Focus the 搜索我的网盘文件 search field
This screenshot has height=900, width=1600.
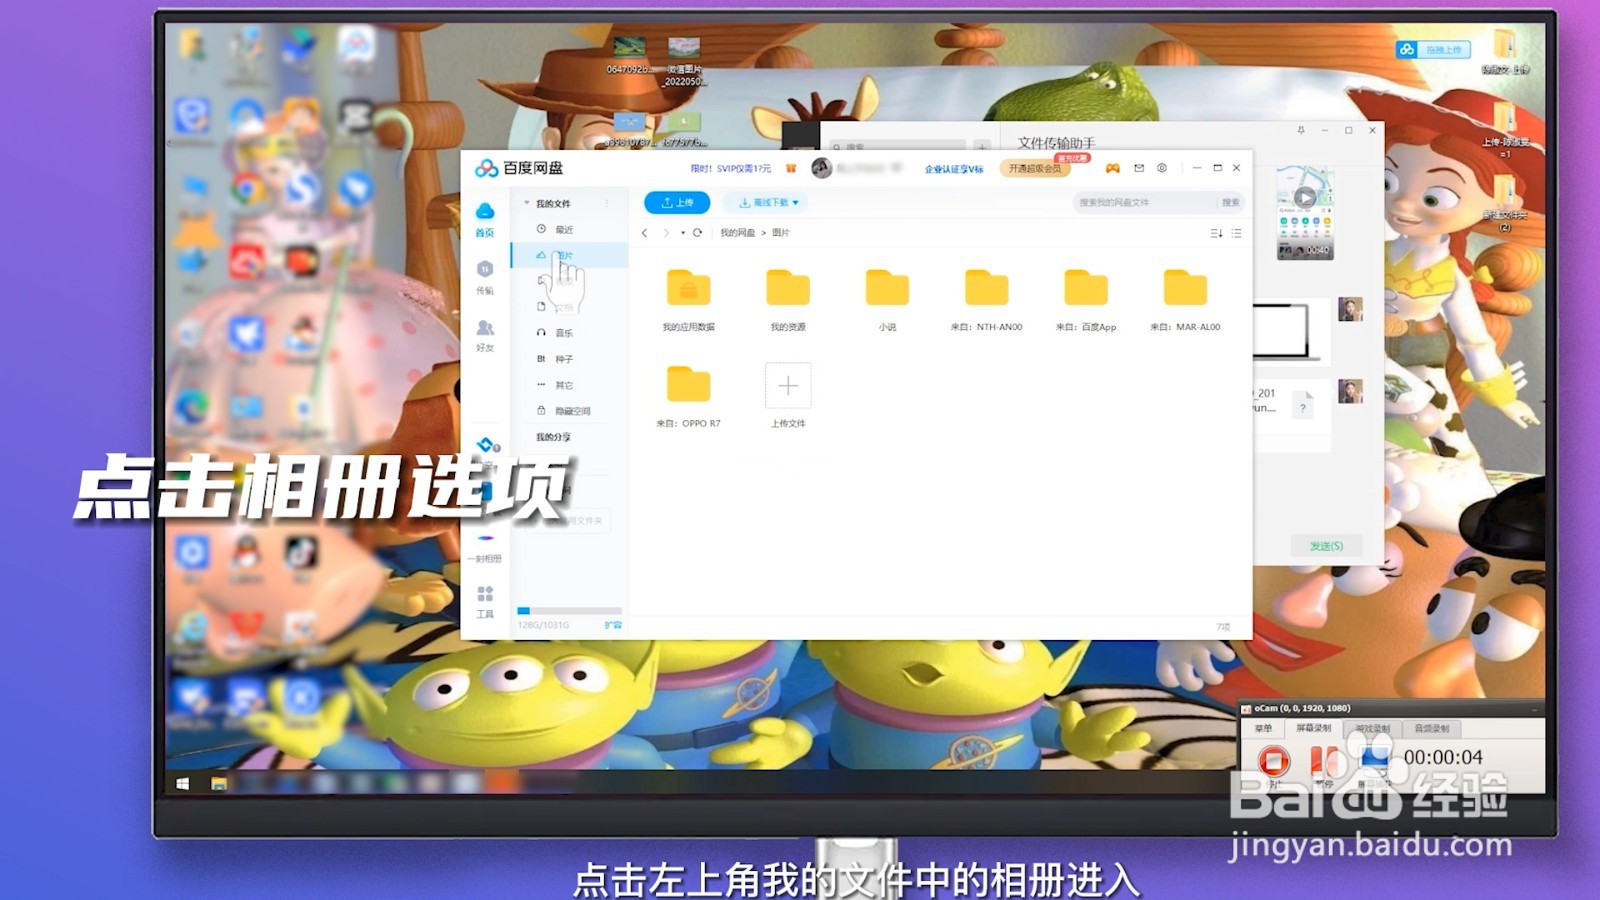coord(1145,202)
